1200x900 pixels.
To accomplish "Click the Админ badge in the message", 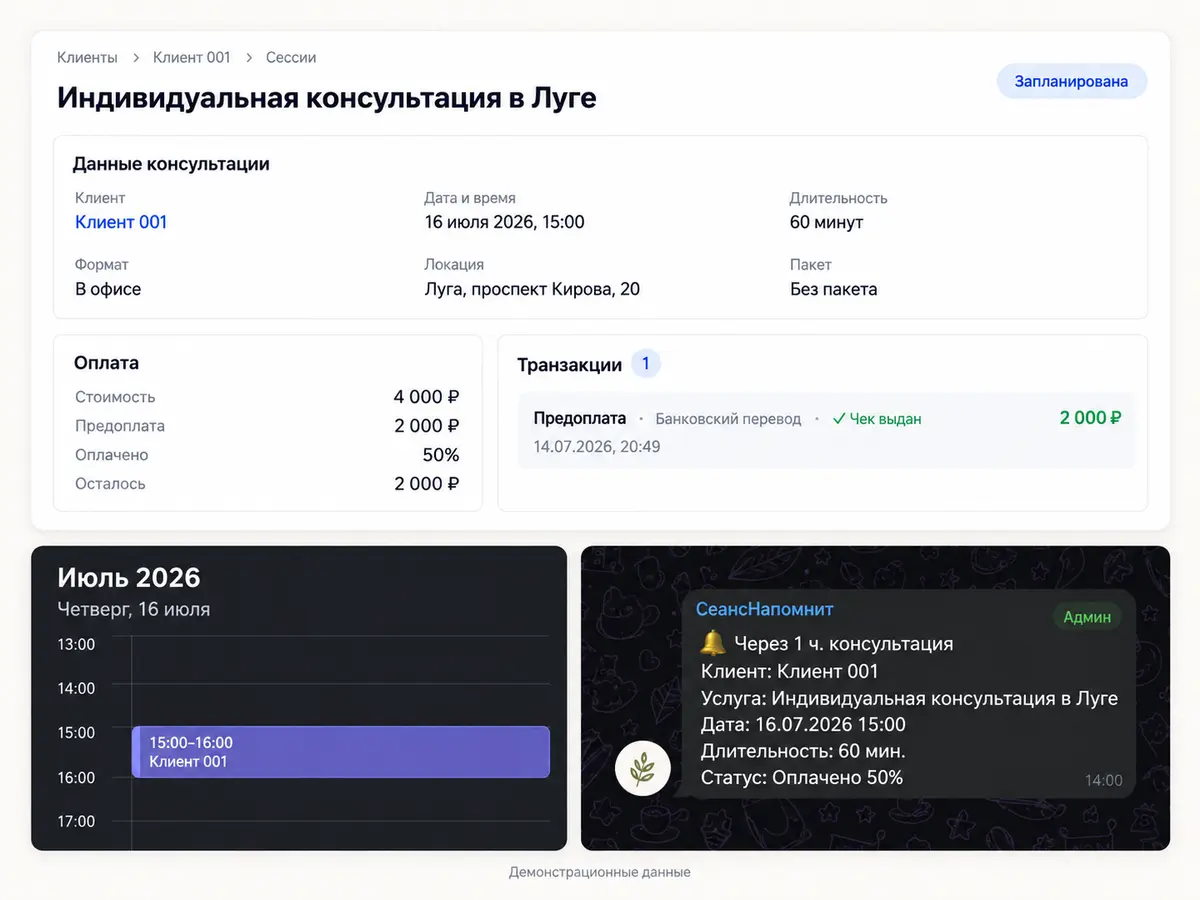I will (1087, 617).
